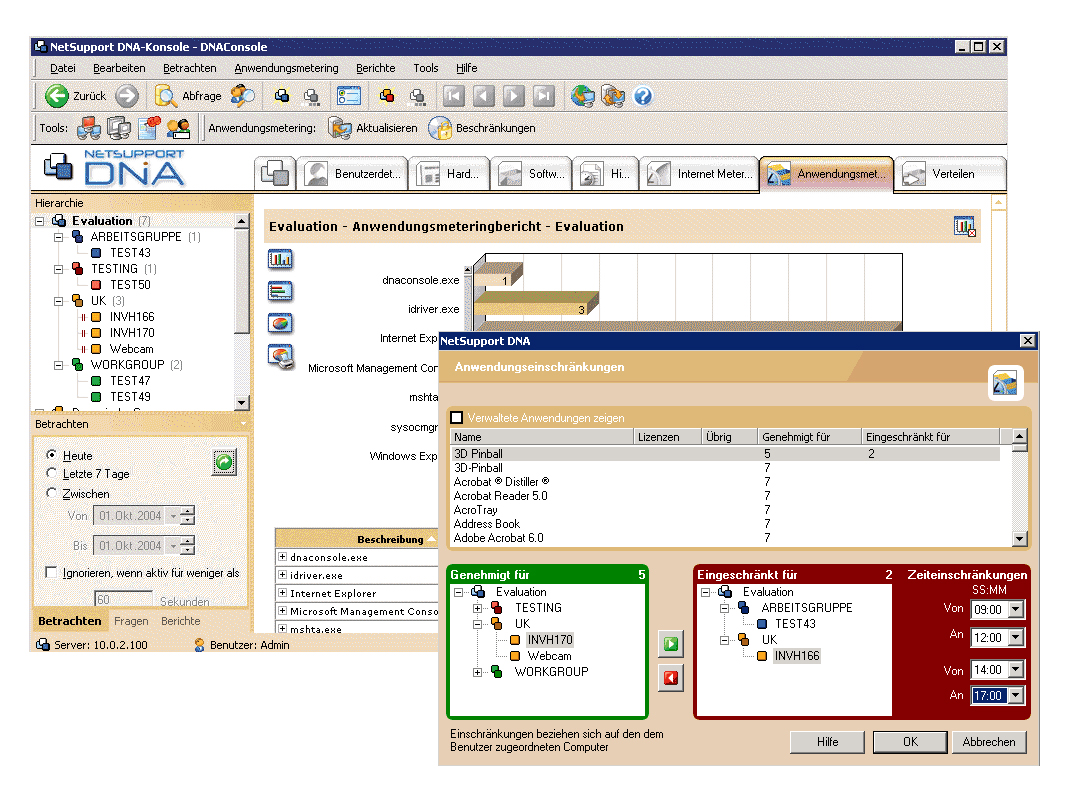The height and width of the screenshot is (802, 1083).
Task: Click the server icon in status bar
Action: pyautogui.click(x=43, y=645)
